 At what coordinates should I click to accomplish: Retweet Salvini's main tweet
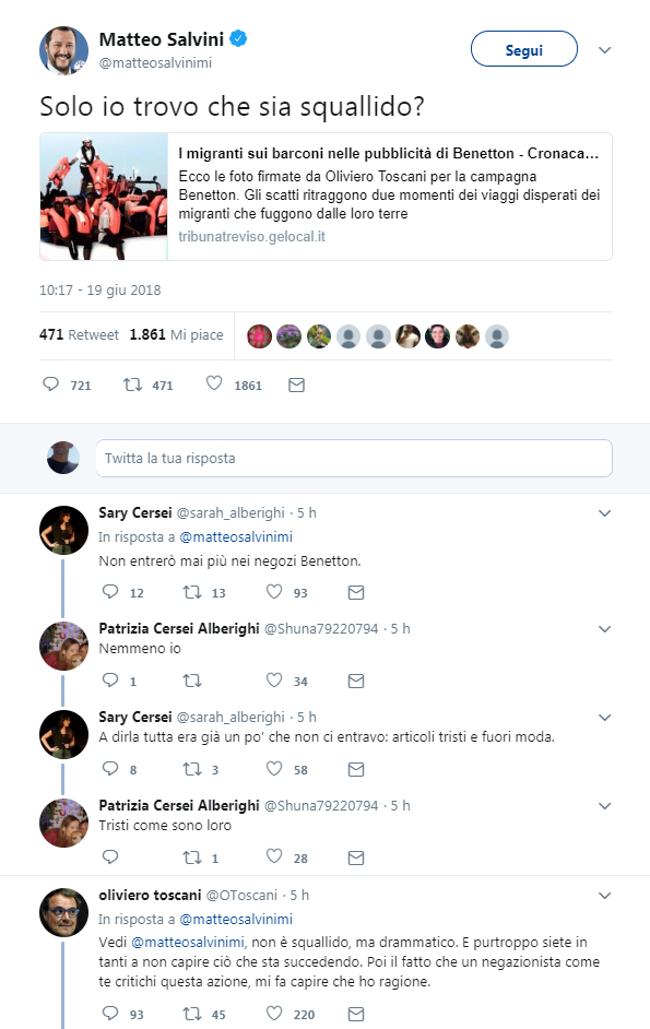pyautogui.click(x=132, y=384)
